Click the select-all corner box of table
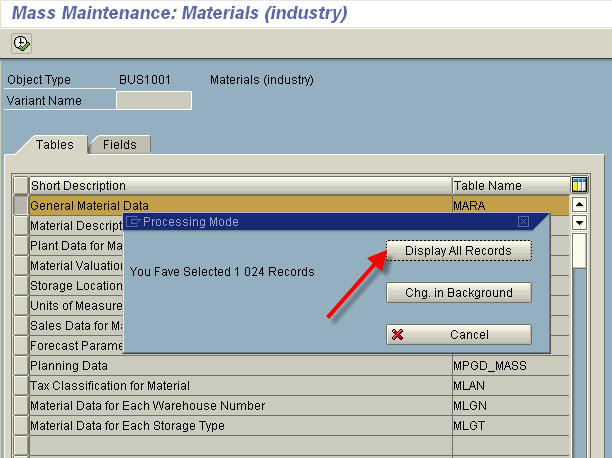Viewport: 612px width, 458px height. coord(21,185)
